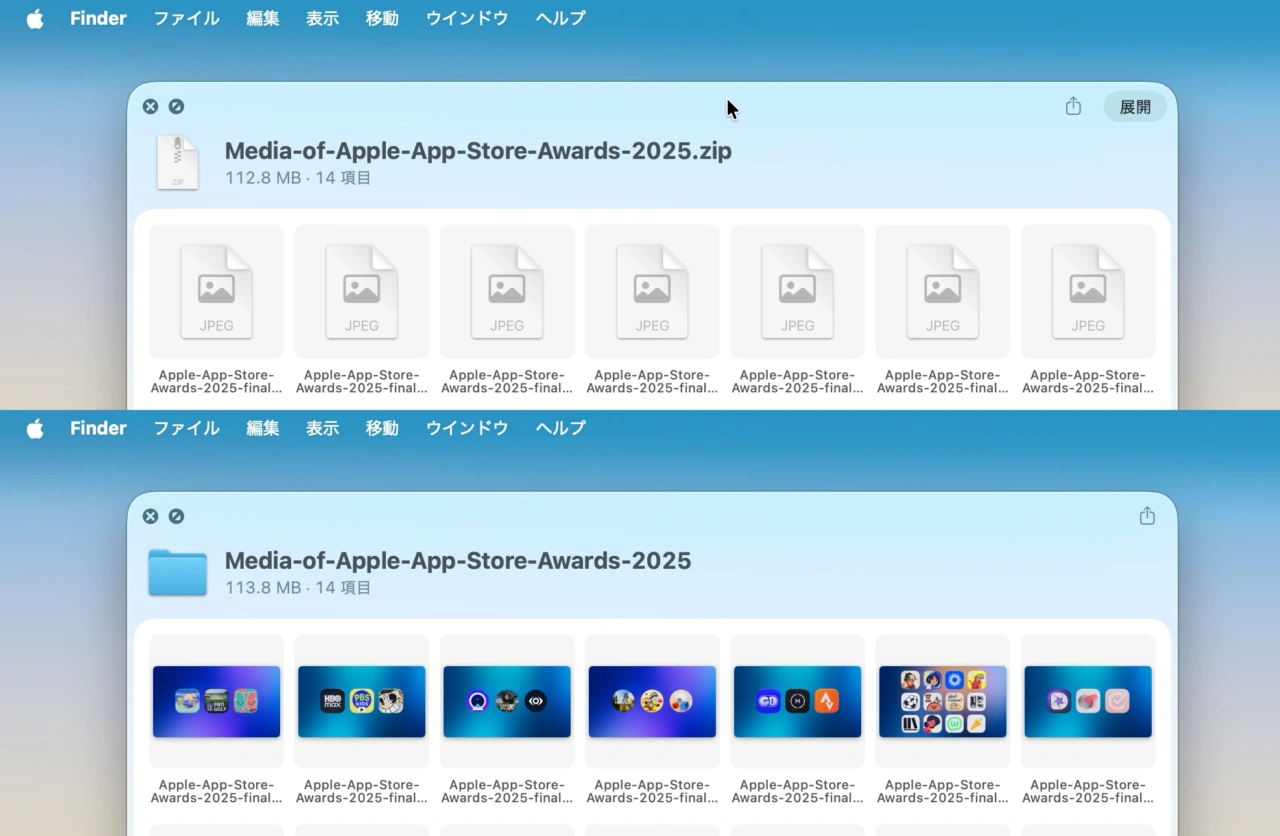
Task: Open the 編集 menu above the zip preview
Action: 263,19
